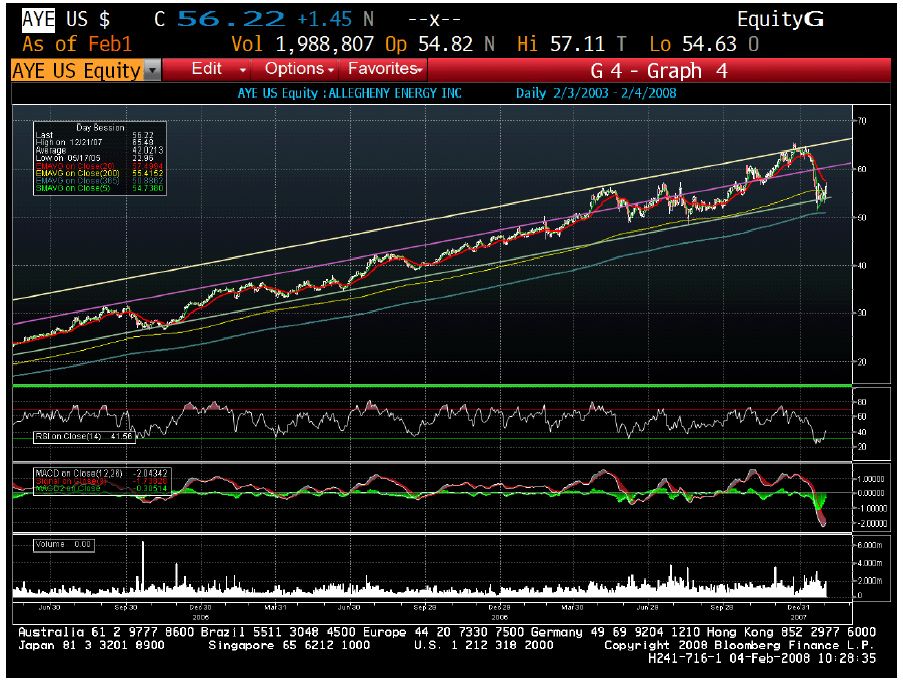
Task: Click the 56.22 closing price value
Action: (x=231, y=19)
